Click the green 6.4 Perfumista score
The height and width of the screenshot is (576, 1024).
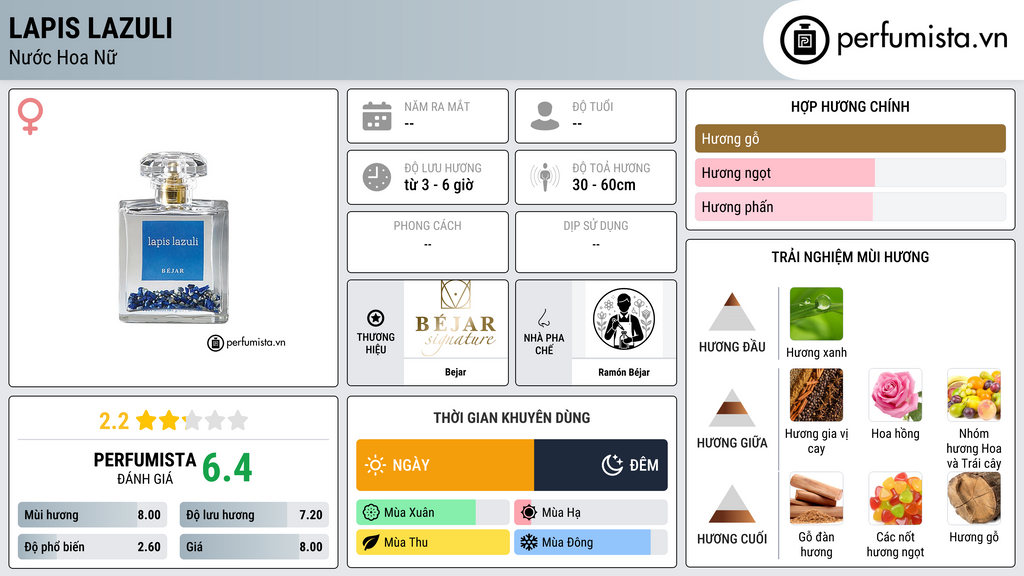coord(227,468)
